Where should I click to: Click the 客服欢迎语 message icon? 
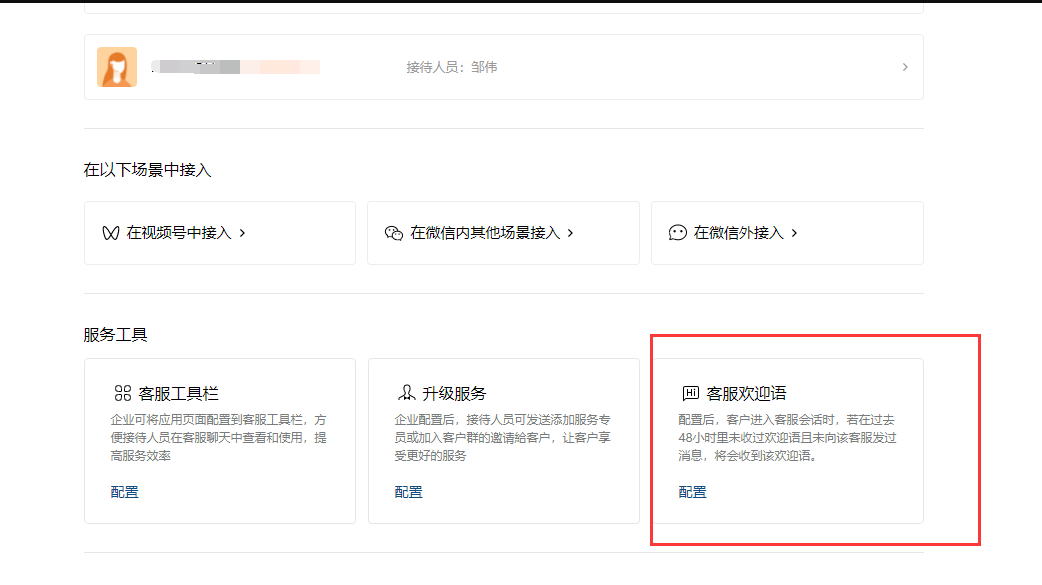pos(690,393)
